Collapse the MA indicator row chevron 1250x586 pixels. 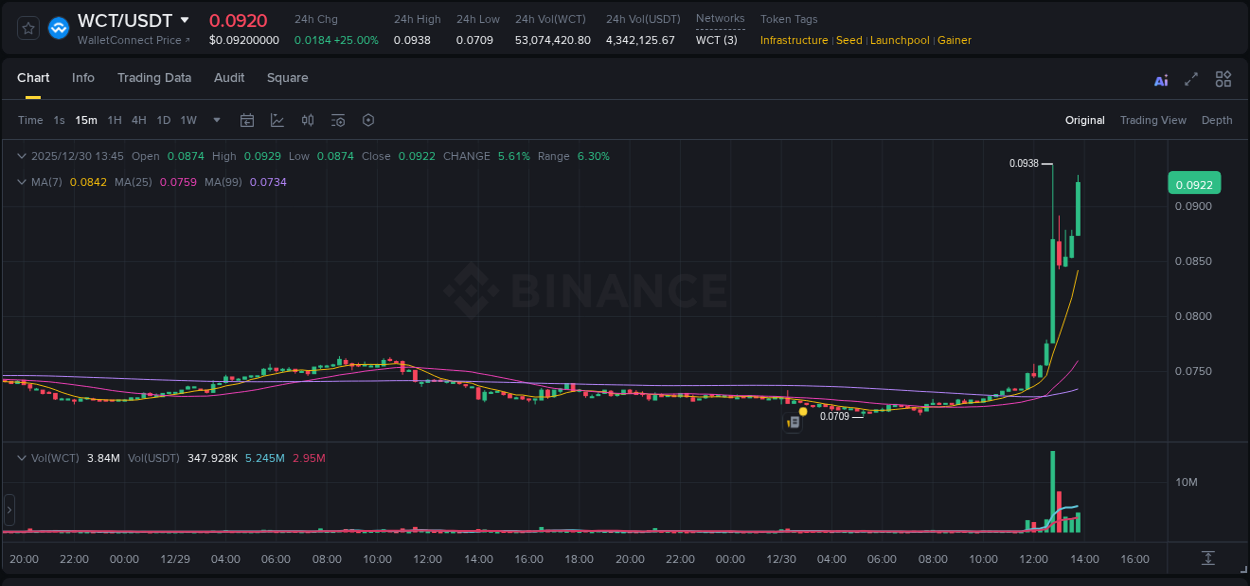(21, 182)
